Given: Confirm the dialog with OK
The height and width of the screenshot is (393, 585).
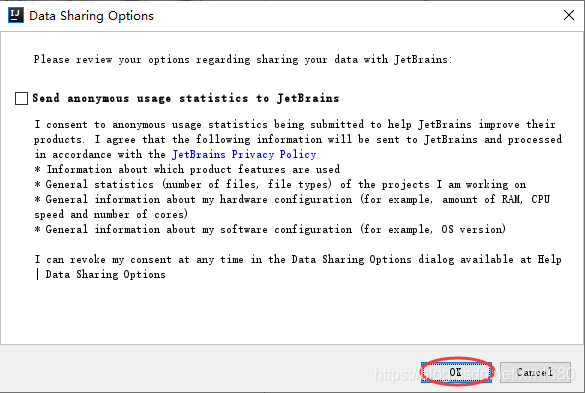Looking at the screenshot, I should 456,372.
